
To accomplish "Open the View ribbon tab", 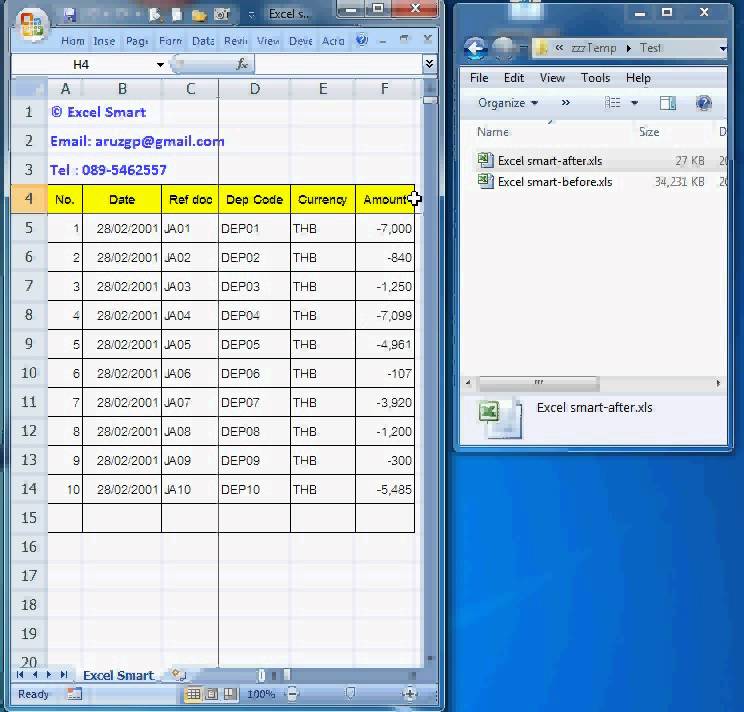I will [268, 41].
